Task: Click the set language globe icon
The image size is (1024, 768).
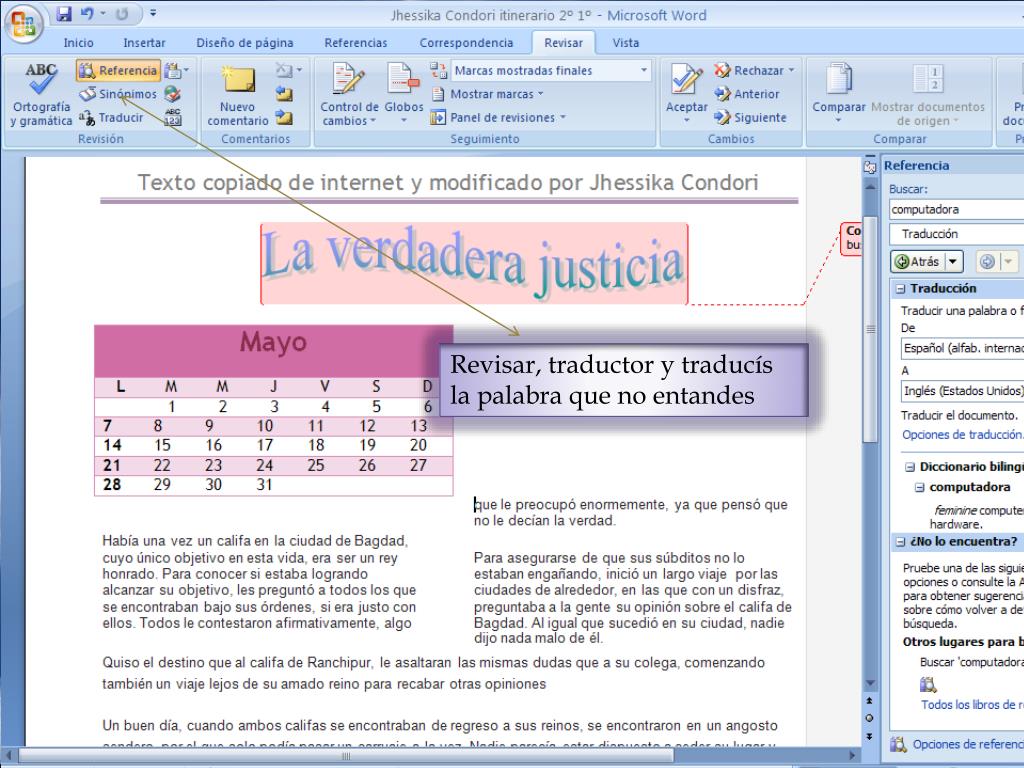Action: (x=172, y=94)
